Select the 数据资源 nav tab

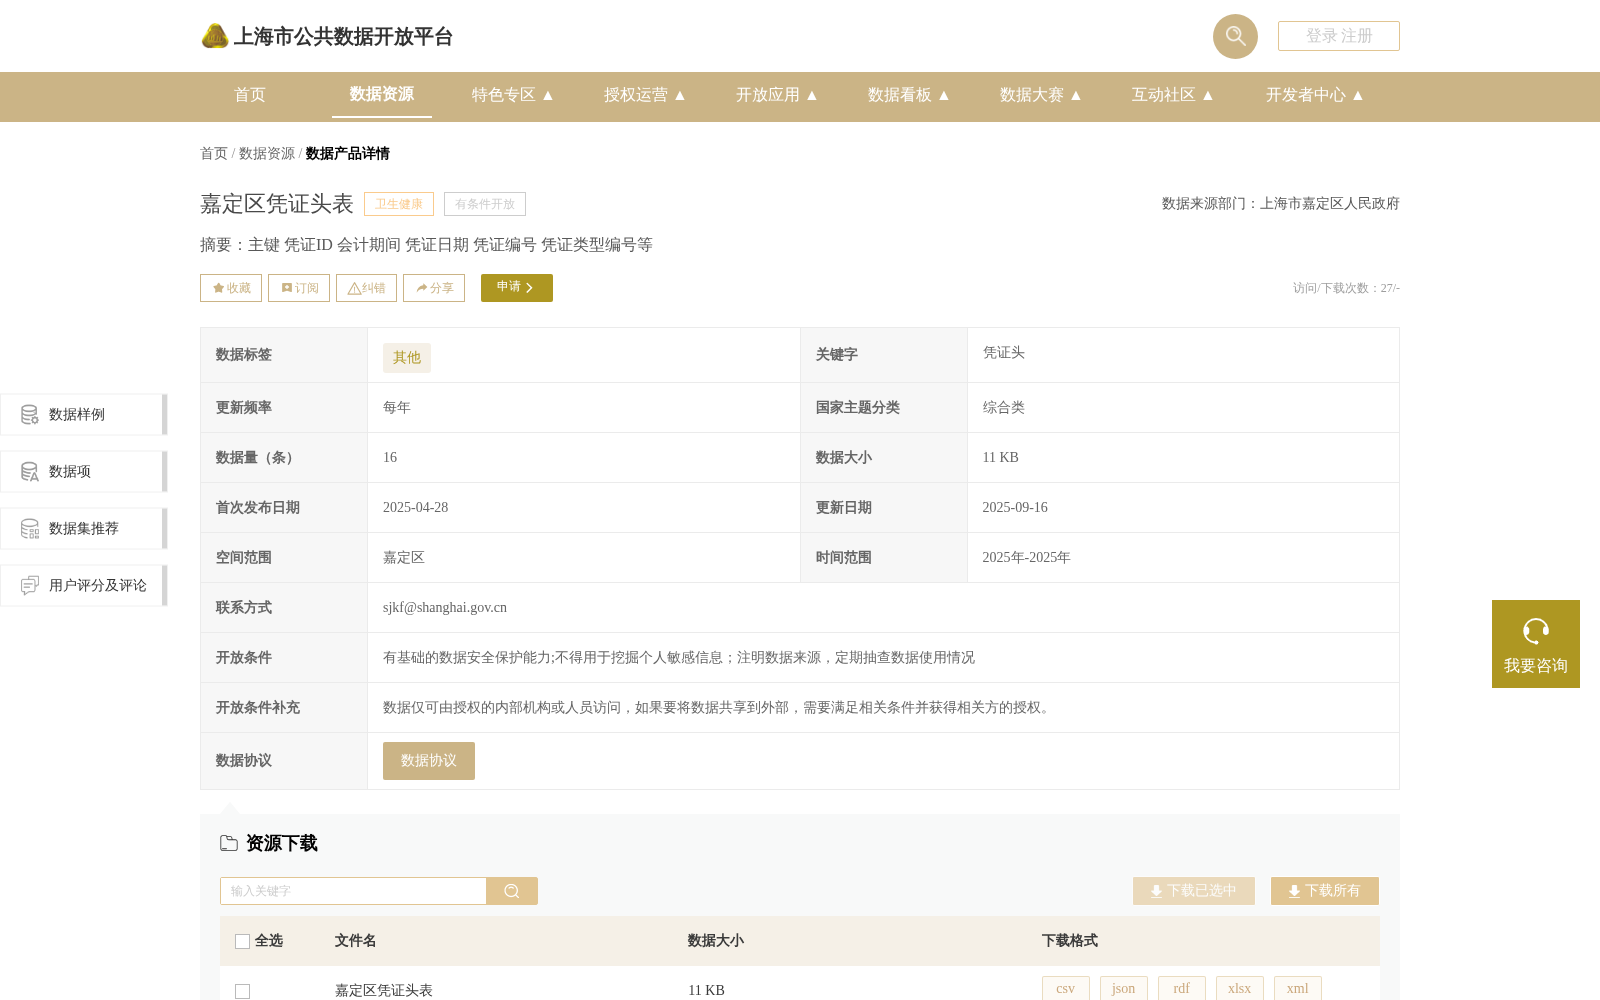(x=382, y=94)
